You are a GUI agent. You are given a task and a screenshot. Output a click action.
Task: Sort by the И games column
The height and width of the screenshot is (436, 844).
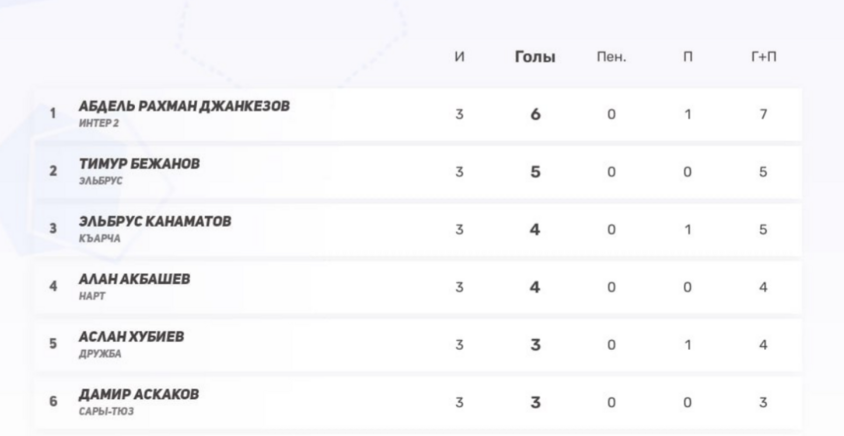pos(459,57)
